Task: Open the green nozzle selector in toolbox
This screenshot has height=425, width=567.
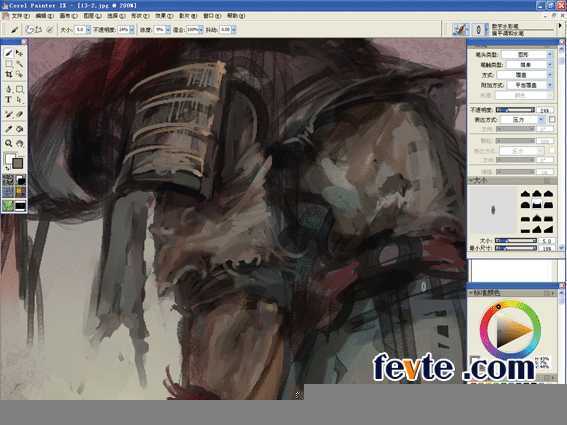Action: 8,205
